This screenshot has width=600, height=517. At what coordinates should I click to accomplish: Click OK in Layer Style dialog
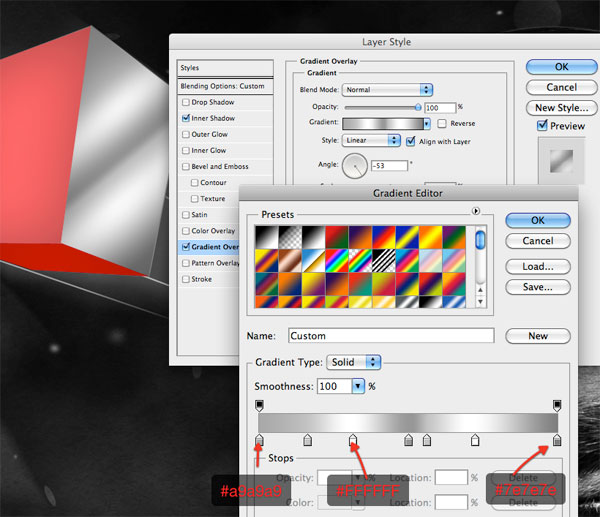point(561,67)
